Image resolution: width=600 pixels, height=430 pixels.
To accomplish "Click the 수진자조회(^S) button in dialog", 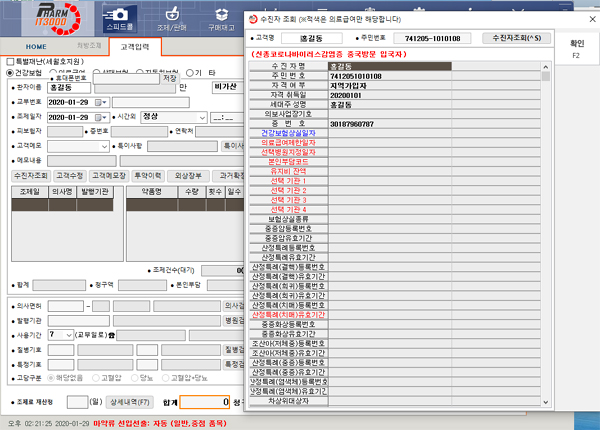I will [517, 38].
